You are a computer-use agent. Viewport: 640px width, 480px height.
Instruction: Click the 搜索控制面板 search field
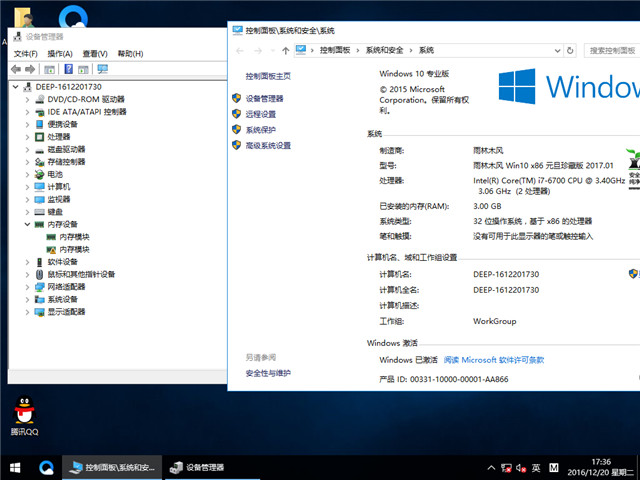612,51
